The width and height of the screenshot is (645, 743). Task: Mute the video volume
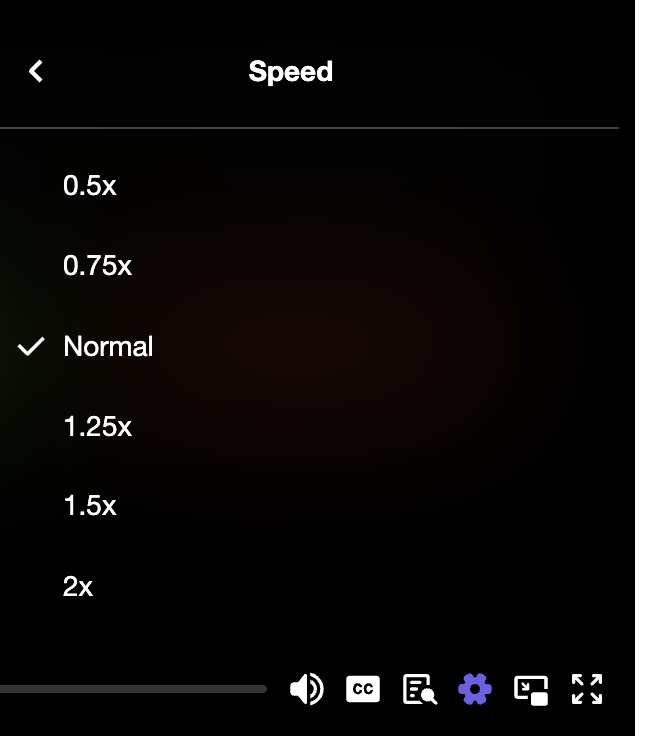(x=306, y=689)
